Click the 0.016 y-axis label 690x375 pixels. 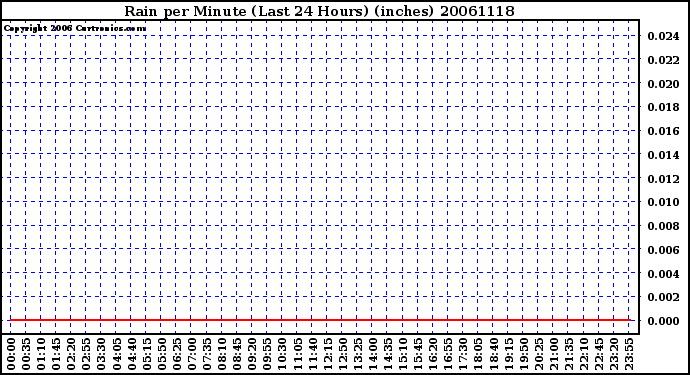(663, 131)
